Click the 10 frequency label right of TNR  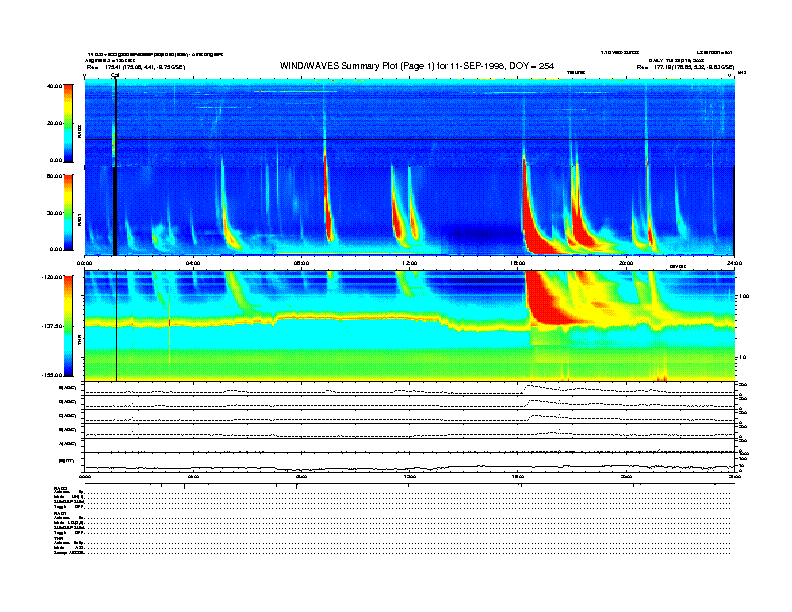pos(742,358)
